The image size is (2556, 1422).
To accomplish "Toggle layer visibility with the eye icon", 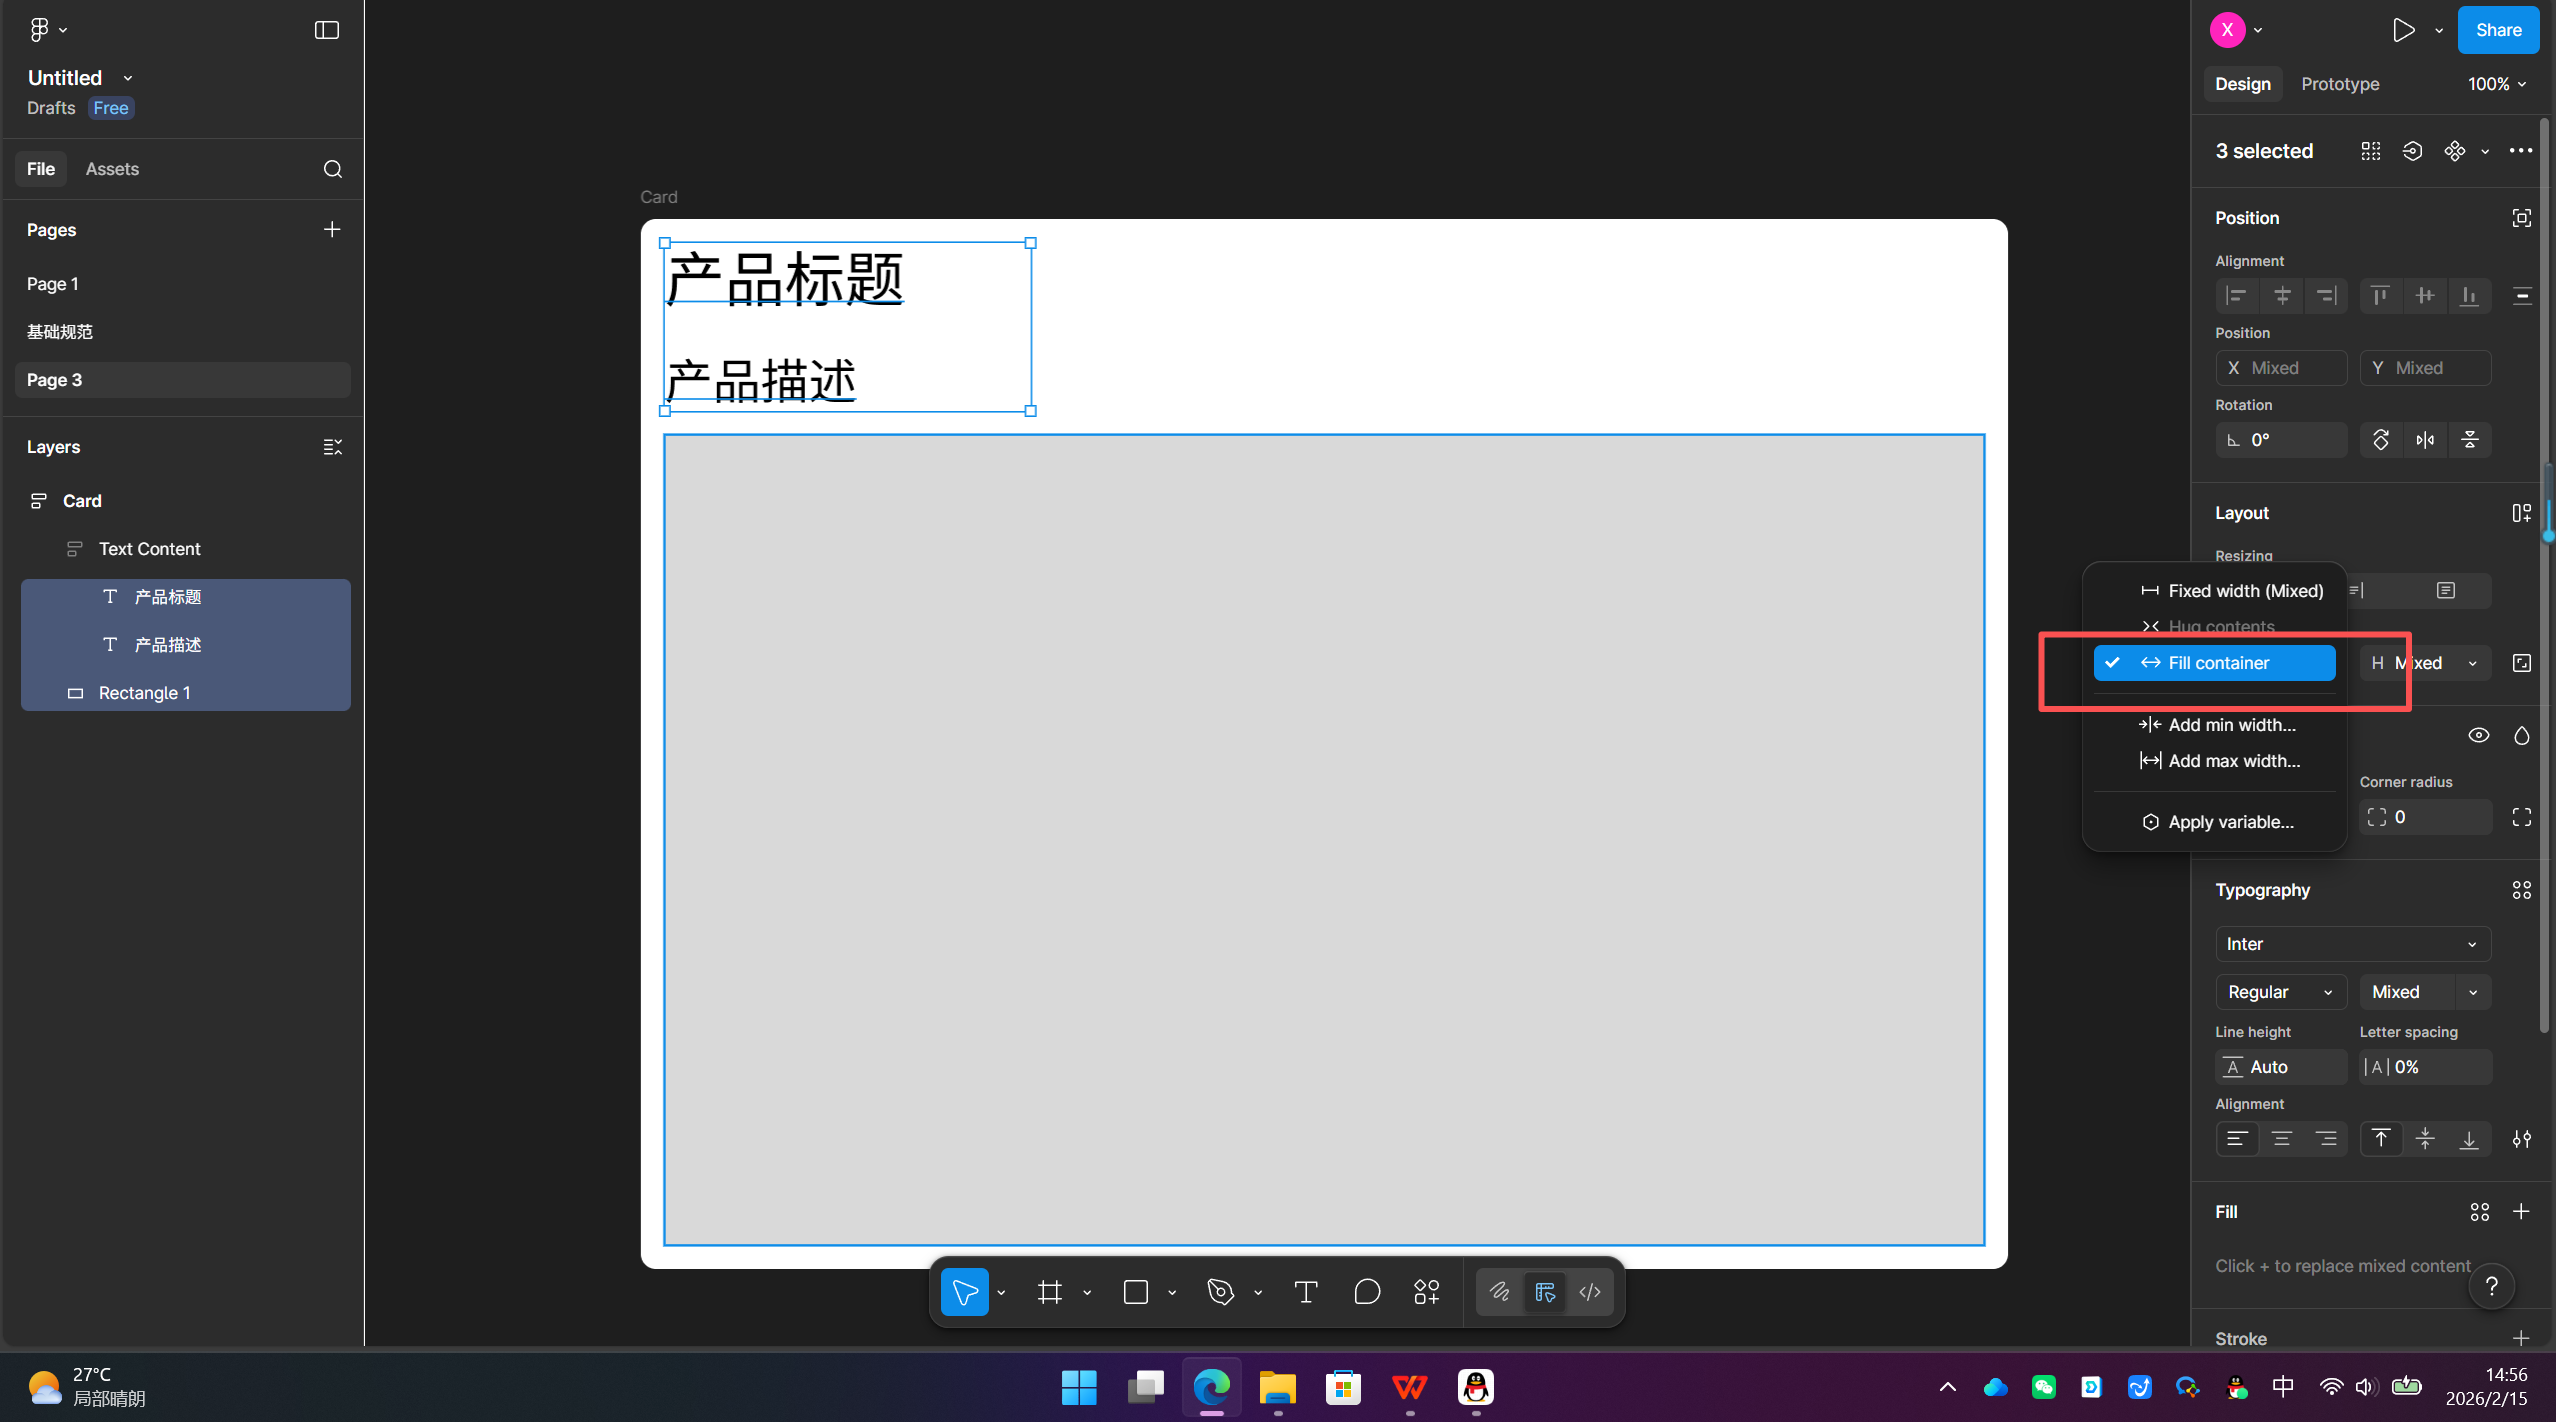I will (2479, 735).
